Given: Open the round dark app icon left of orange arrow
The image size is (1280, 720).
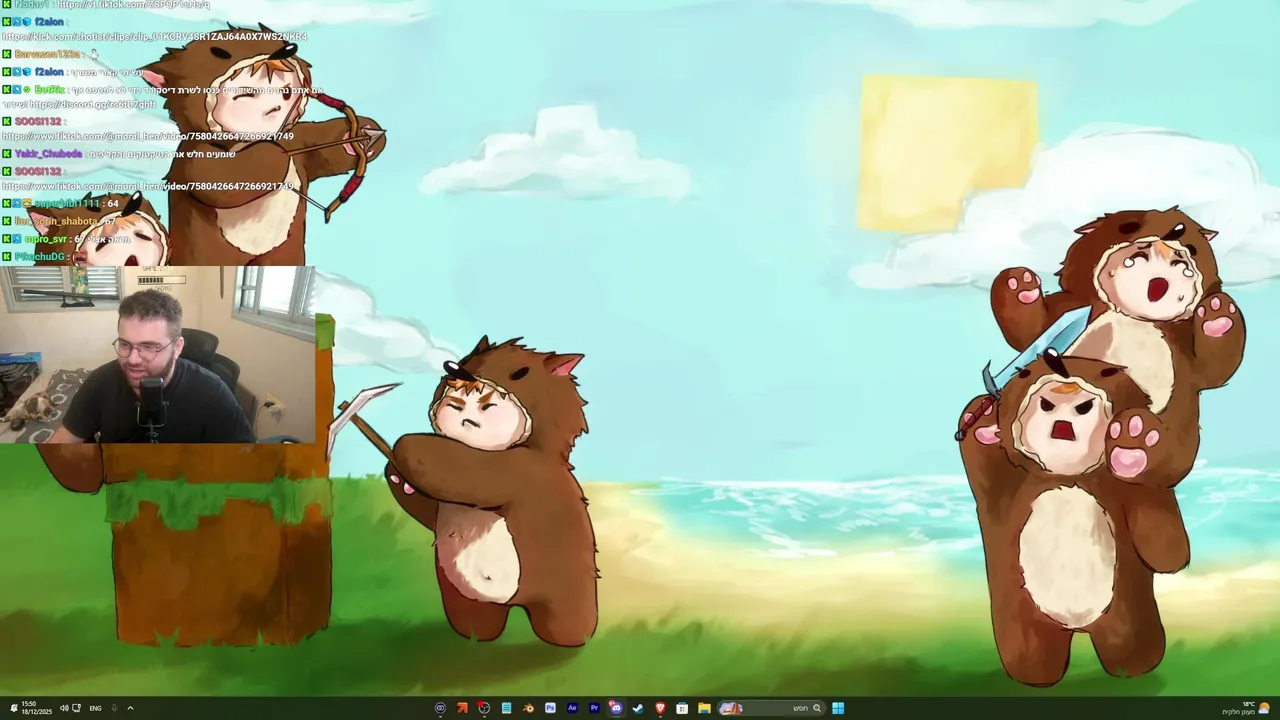Looking at the screenshot, I should [x=441, y=708].
